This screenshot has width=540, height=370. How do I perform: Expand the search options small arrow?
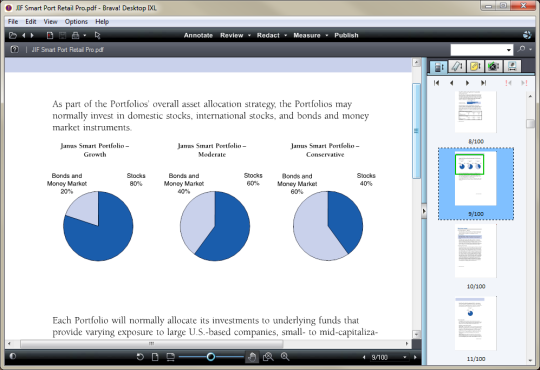(530, 50)
